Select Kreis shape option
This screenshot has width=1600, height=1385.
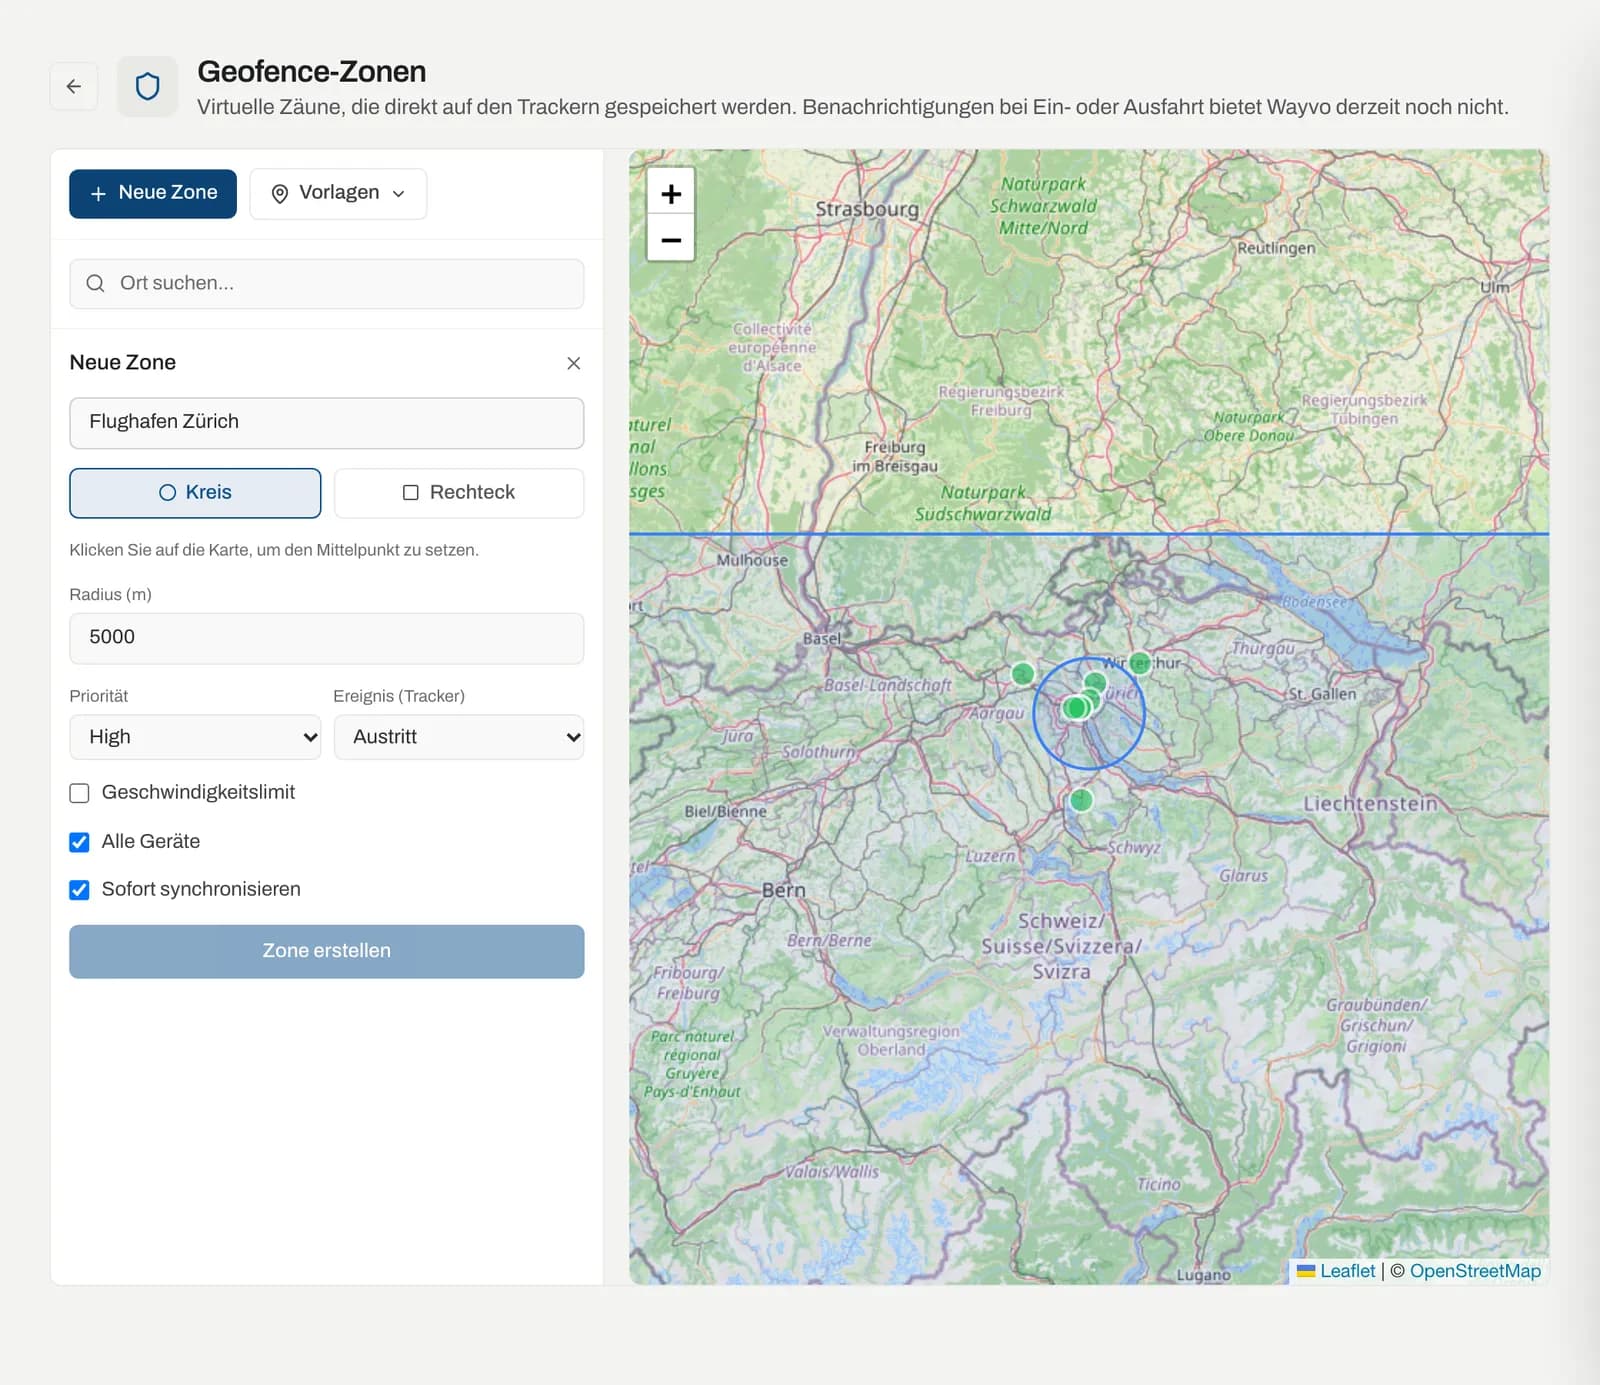(195, 493)
